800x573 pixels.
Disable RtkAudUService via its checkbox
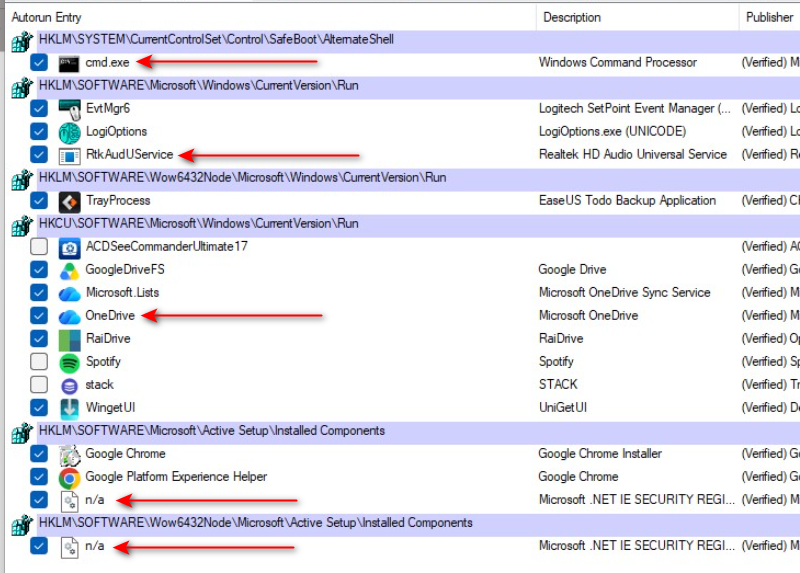(39, 154)
